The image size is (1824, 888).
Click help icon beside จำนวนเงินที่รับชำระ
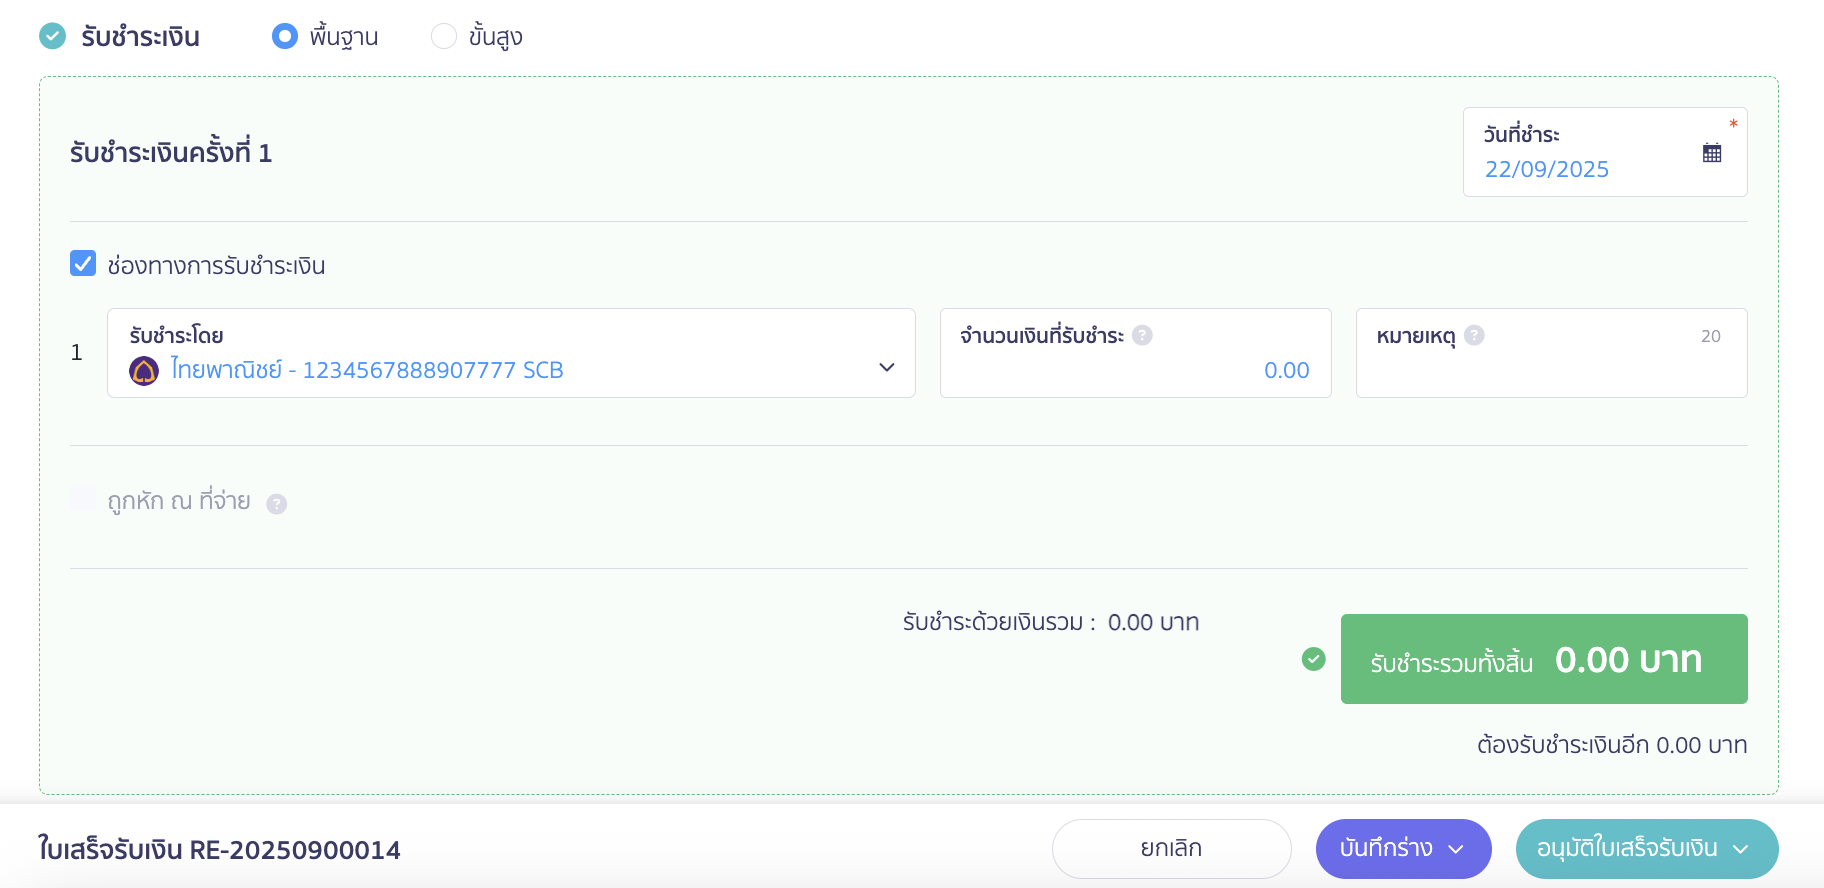tap(1142, 336)
